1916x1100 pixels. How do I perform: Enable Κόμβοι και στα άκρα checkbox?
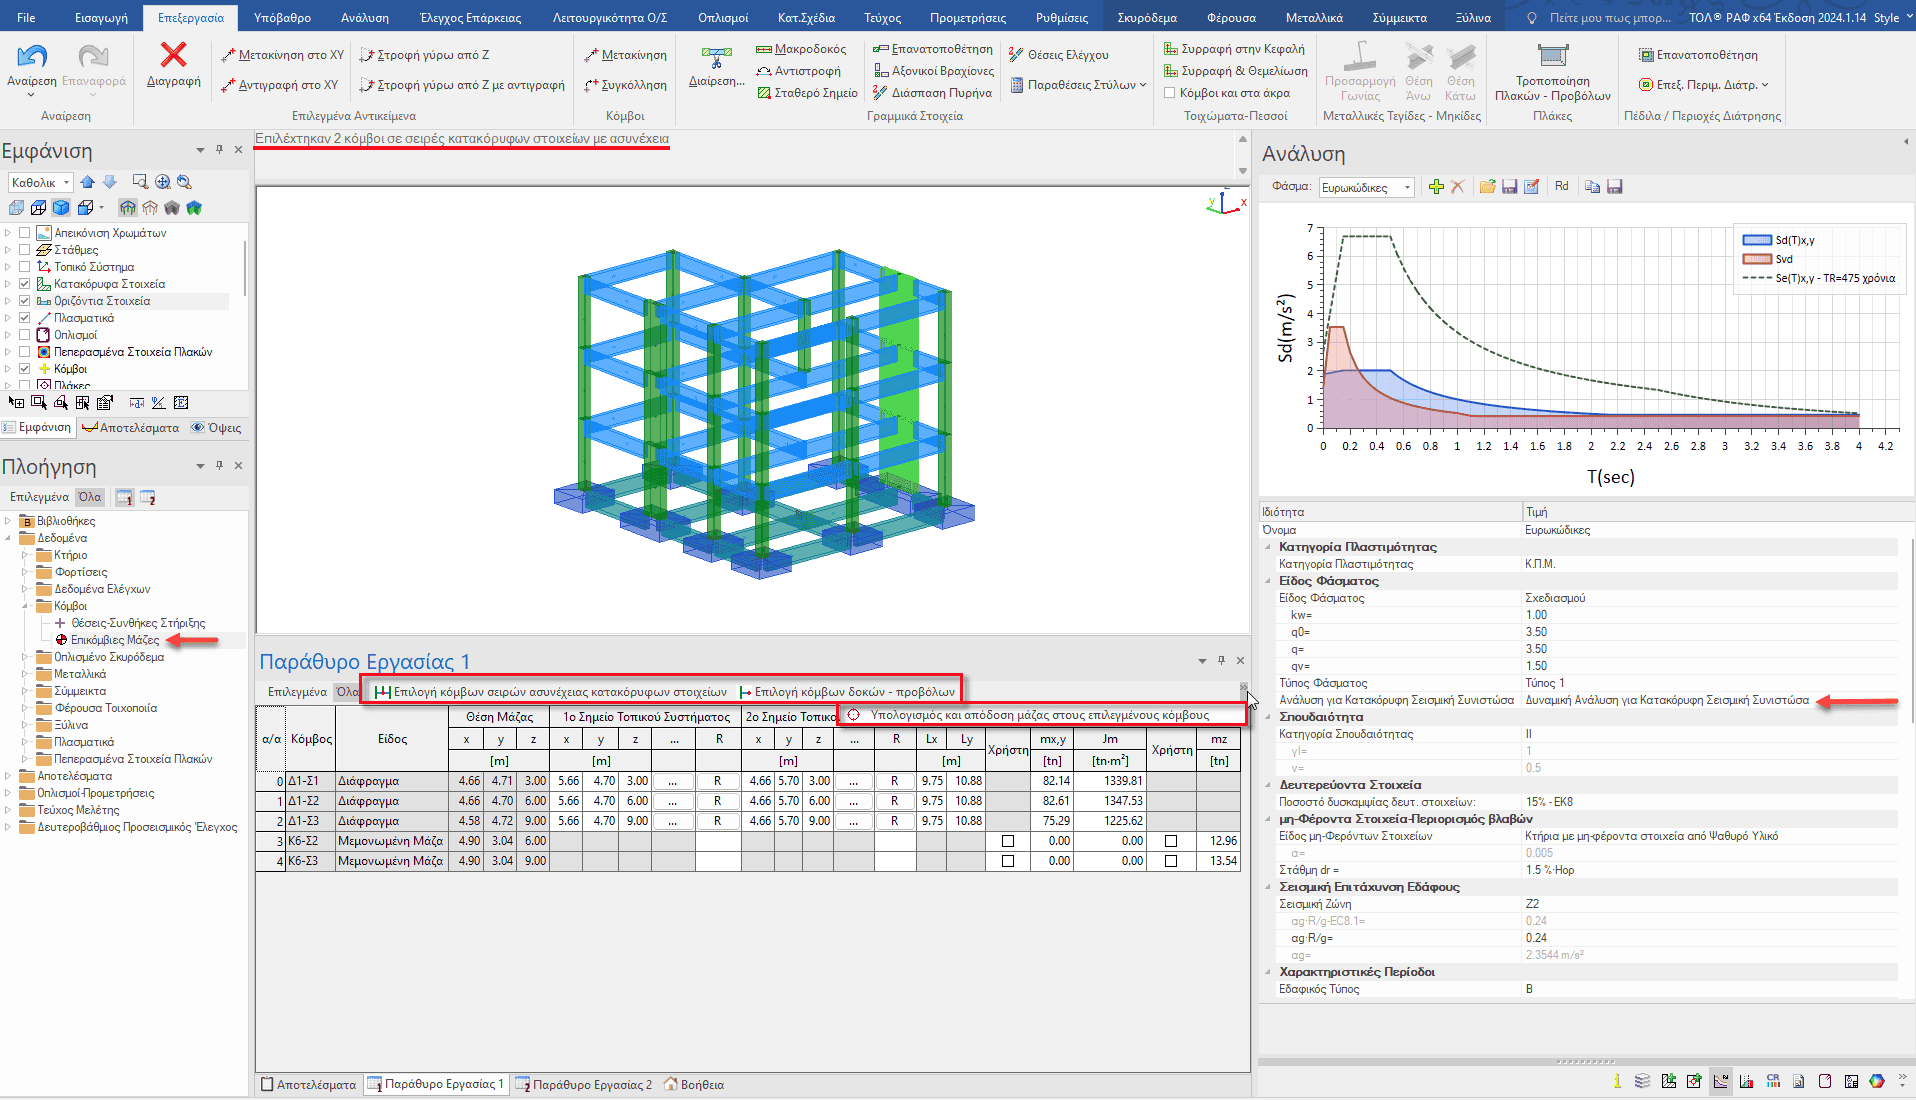pos(1170,93)
